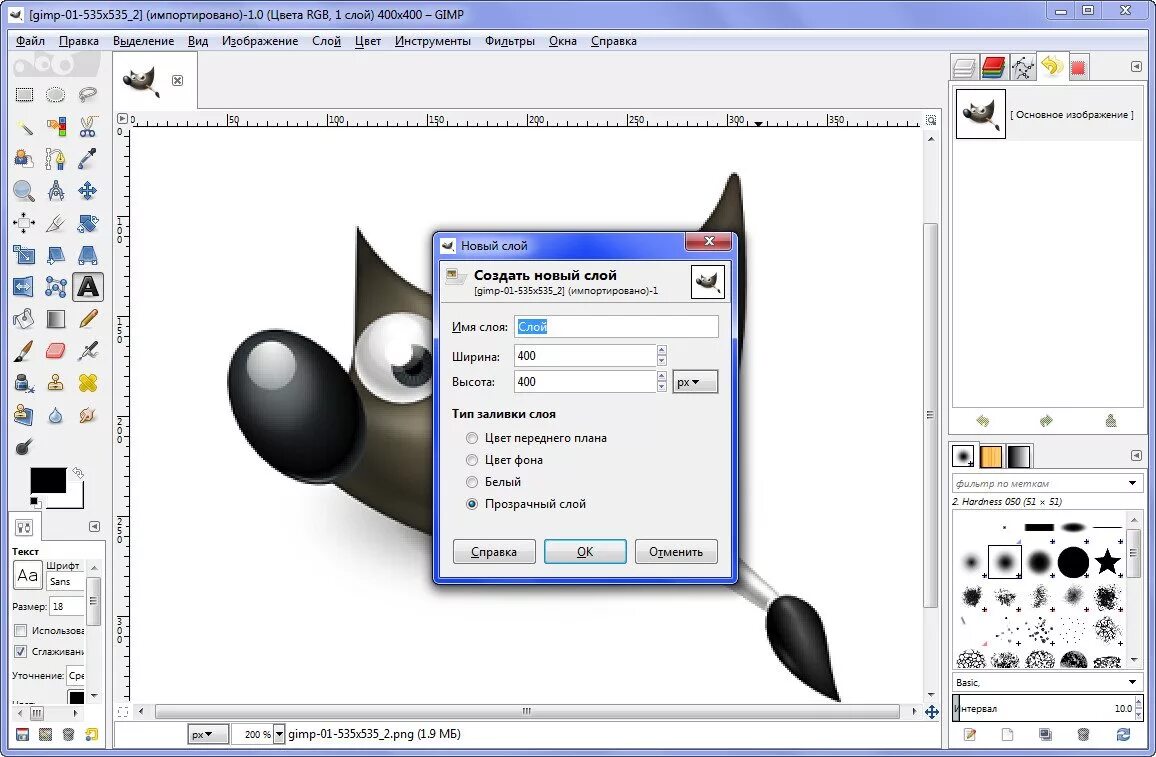Open the zoom percentage dropdown

tap(279, 734)
